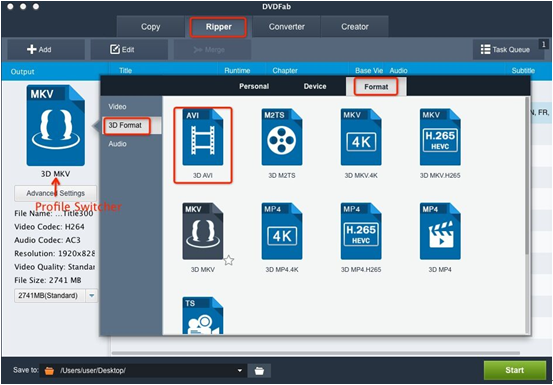Click the Base Vie column header

[x=369, y=71]
